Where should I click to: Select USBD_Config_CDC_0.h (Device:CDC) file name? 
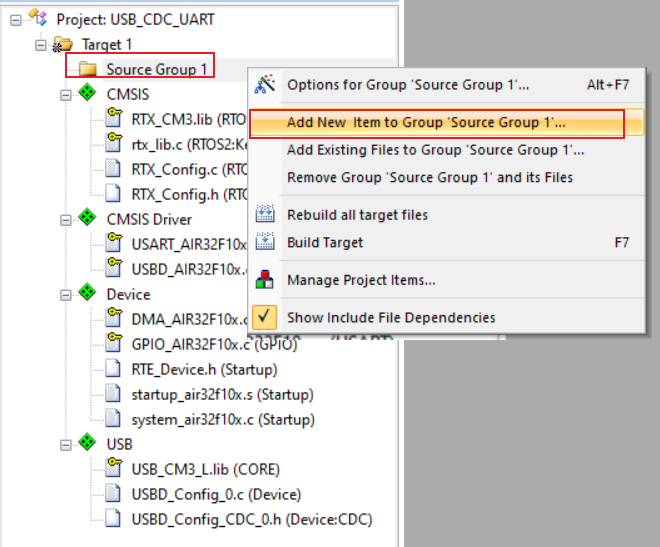coord(252,520)
